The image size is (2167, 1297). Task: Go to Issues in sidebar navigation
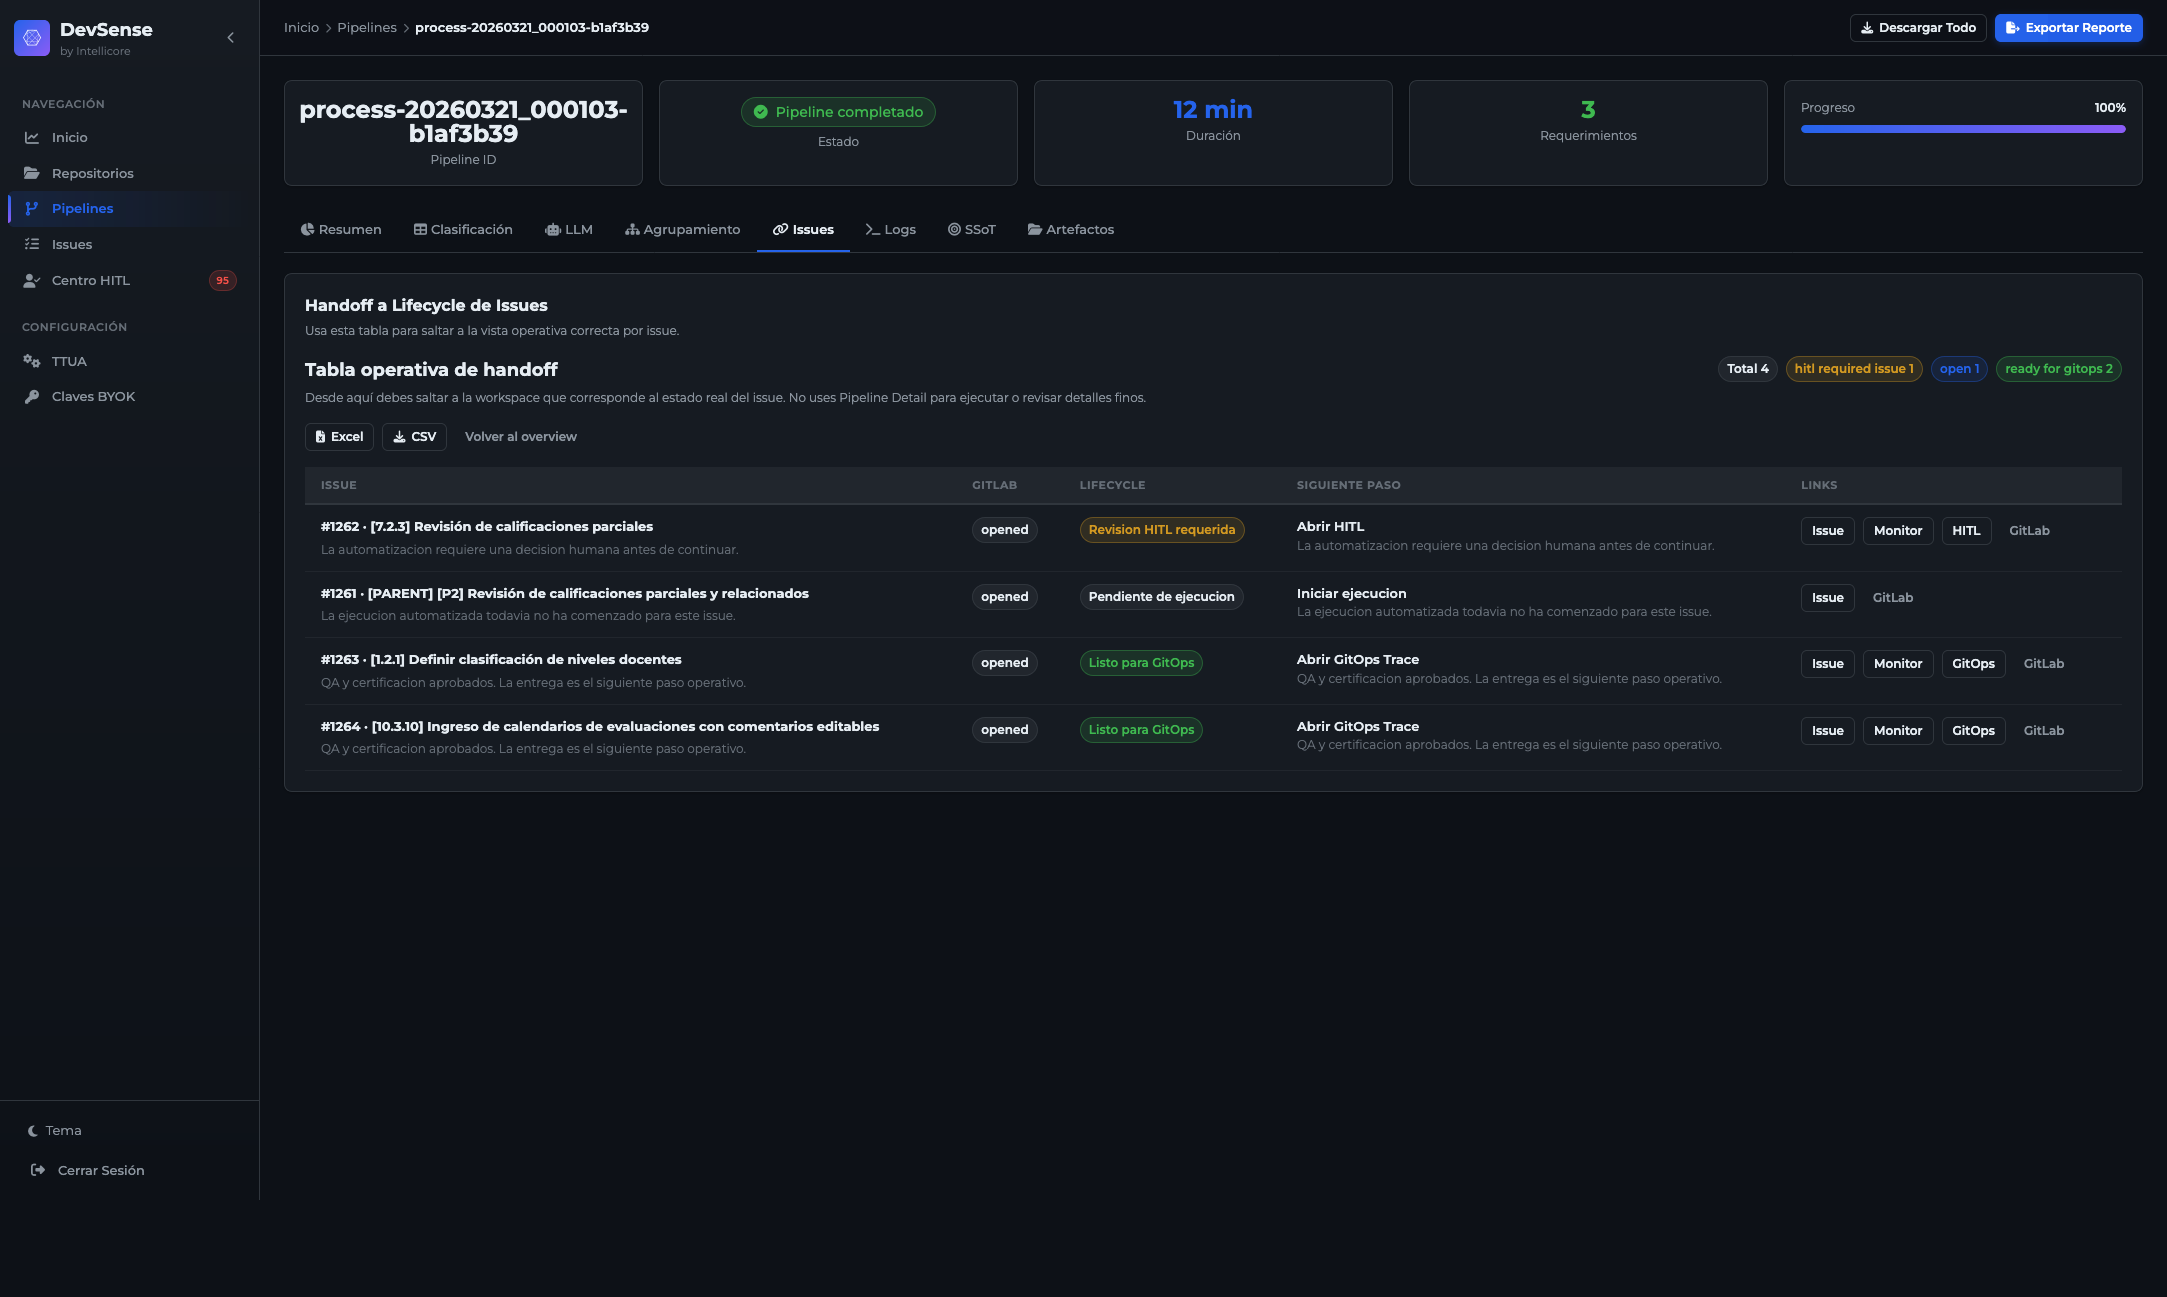[71, 245]
